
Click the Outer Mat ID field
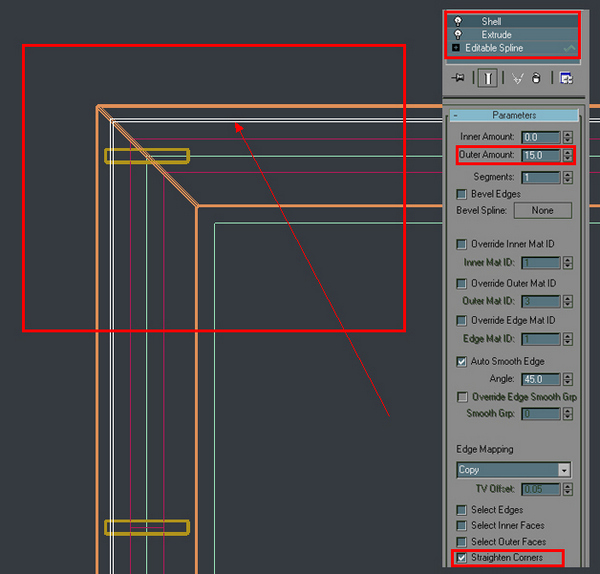point(541,301)
